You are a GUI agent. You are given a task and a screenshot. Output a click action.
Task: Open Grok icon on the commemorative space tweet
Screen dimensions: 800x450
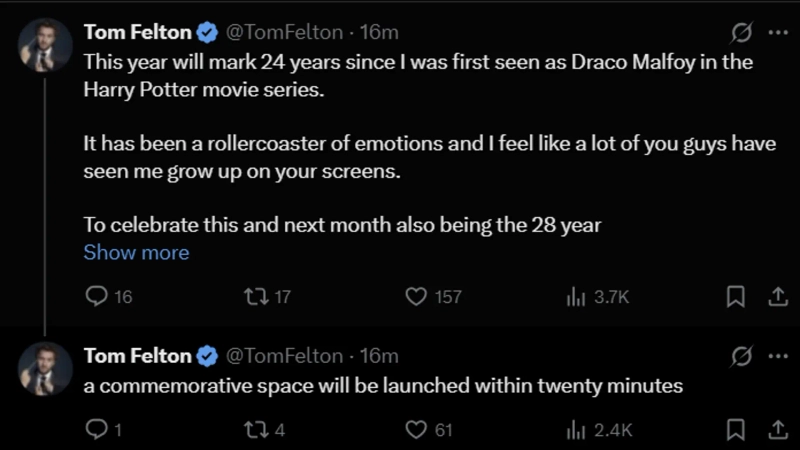(742, 356)
